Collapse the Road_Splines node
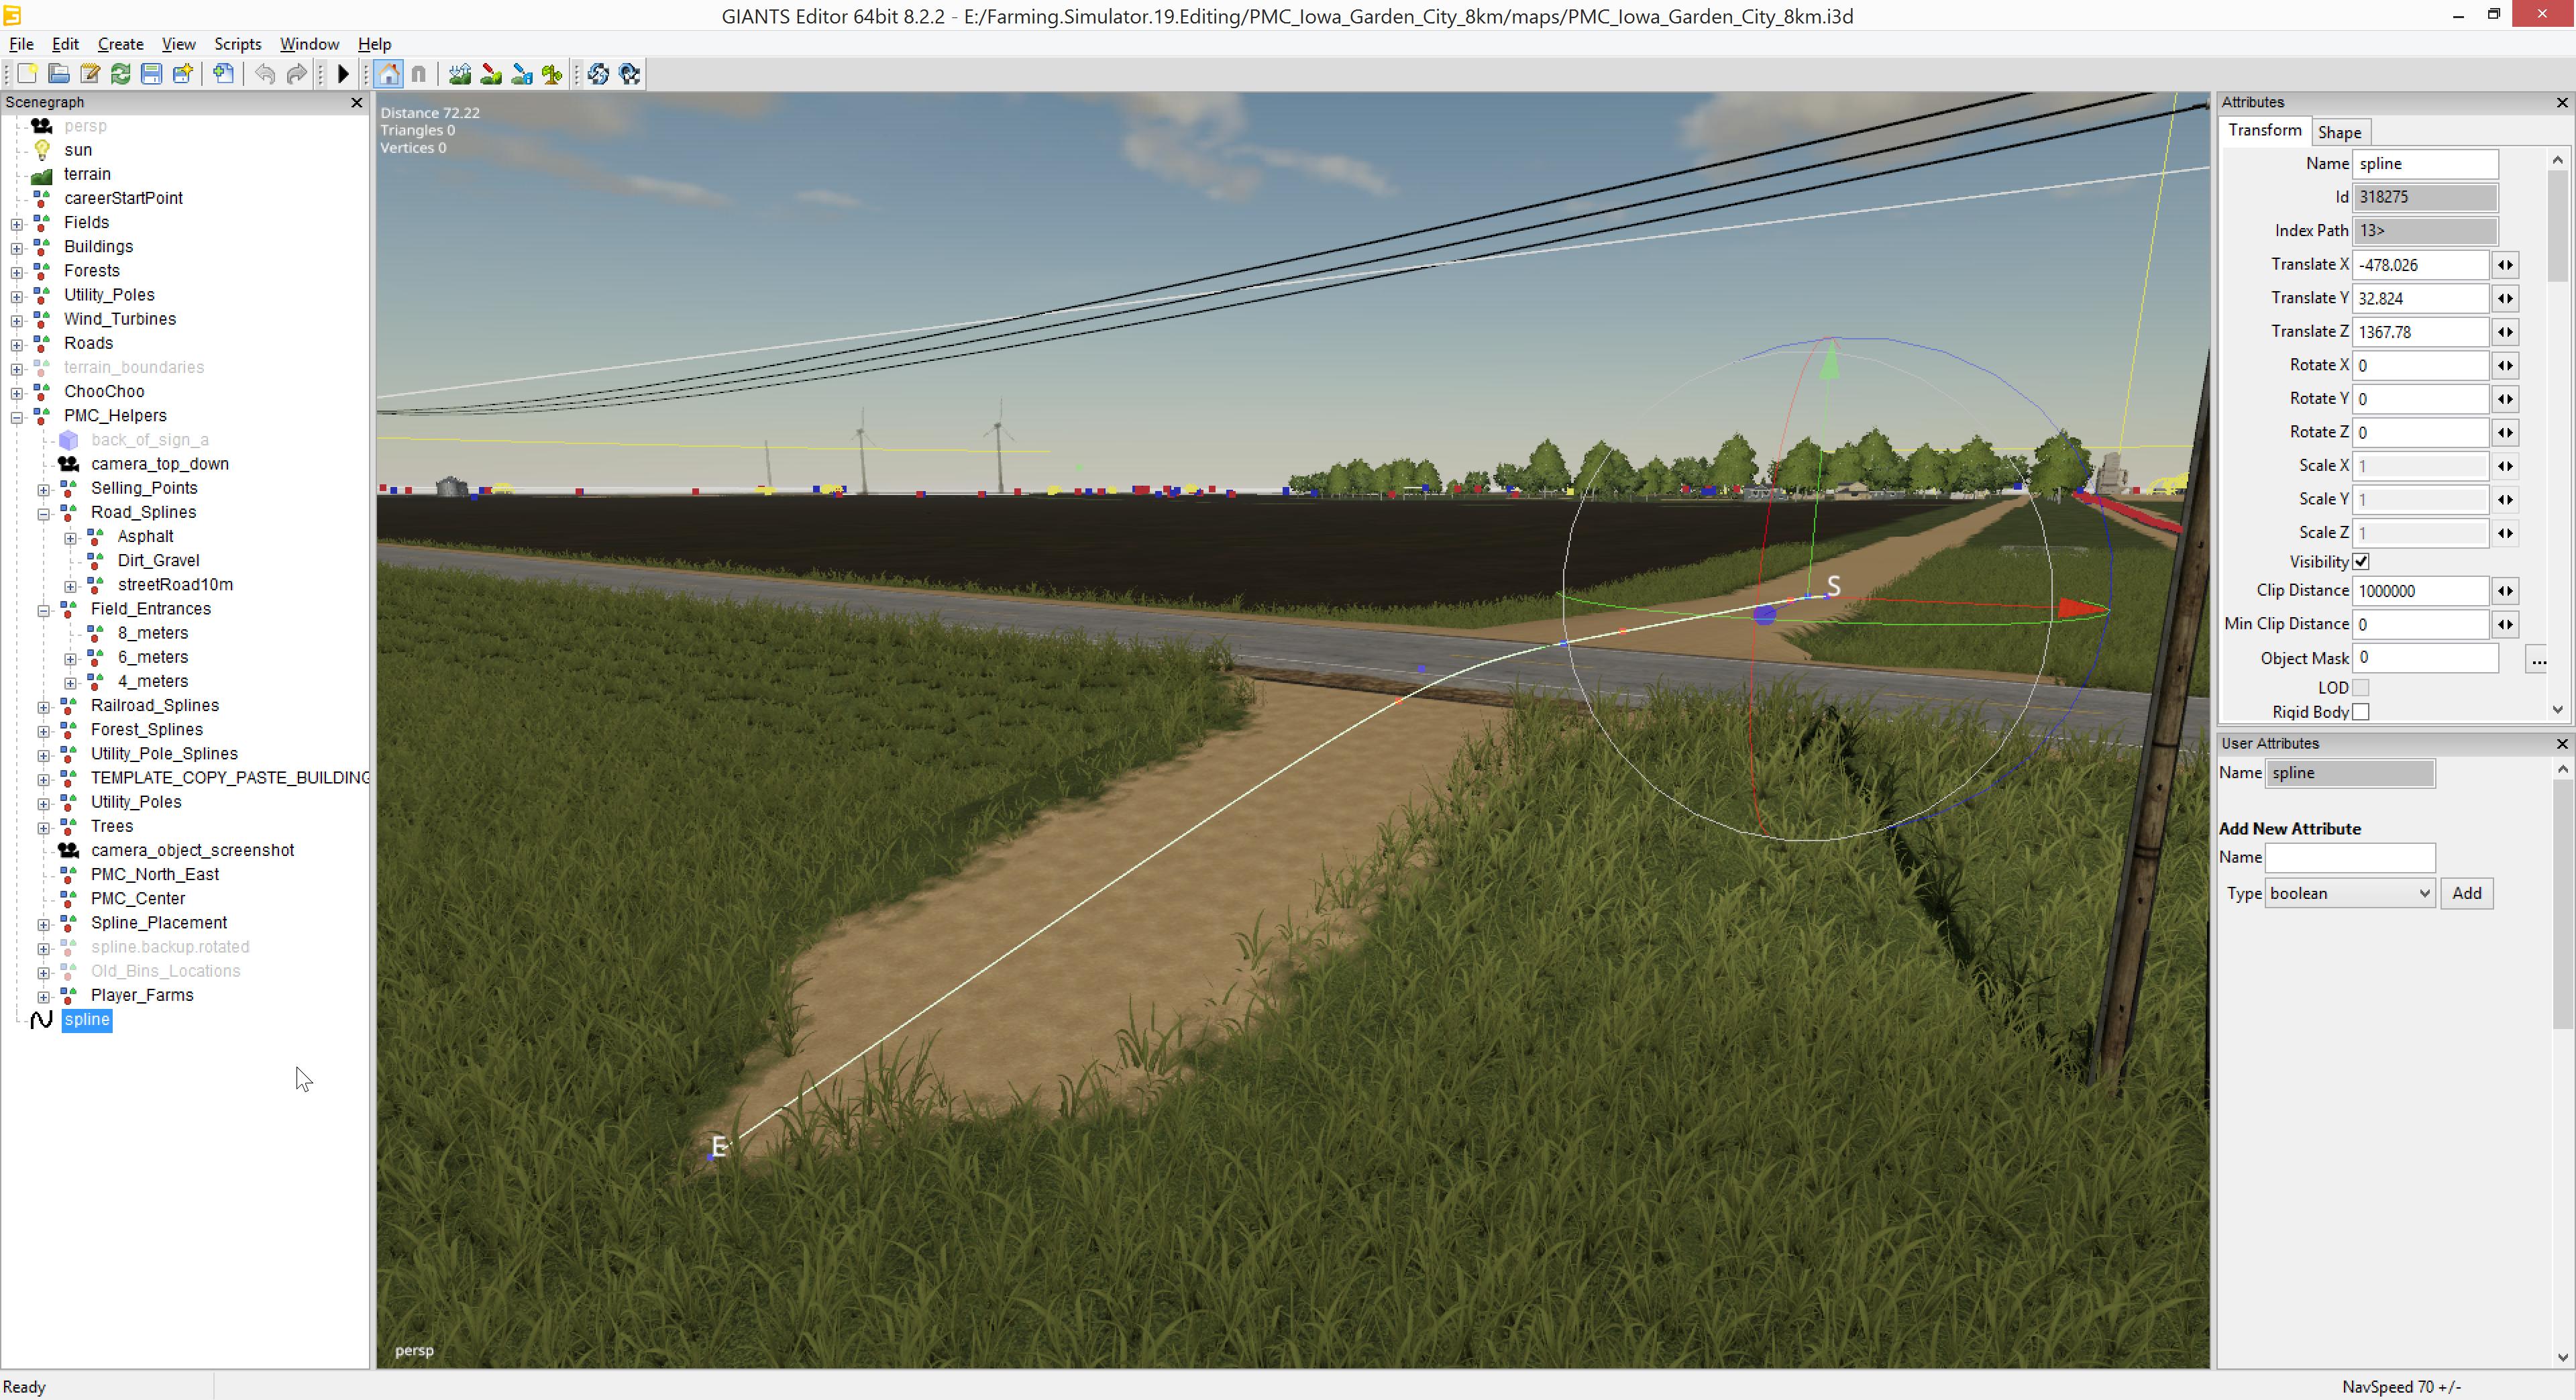Image resolution: width=2576 pixels, height=1400 pixels. (x=44, y=514)
